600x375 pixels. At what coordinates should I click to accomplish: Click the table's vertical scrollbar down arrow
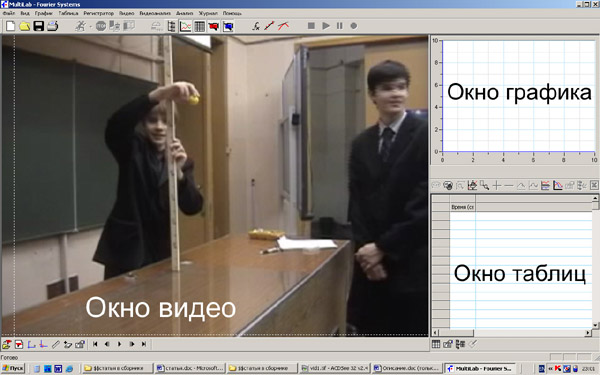coord(595,325)
